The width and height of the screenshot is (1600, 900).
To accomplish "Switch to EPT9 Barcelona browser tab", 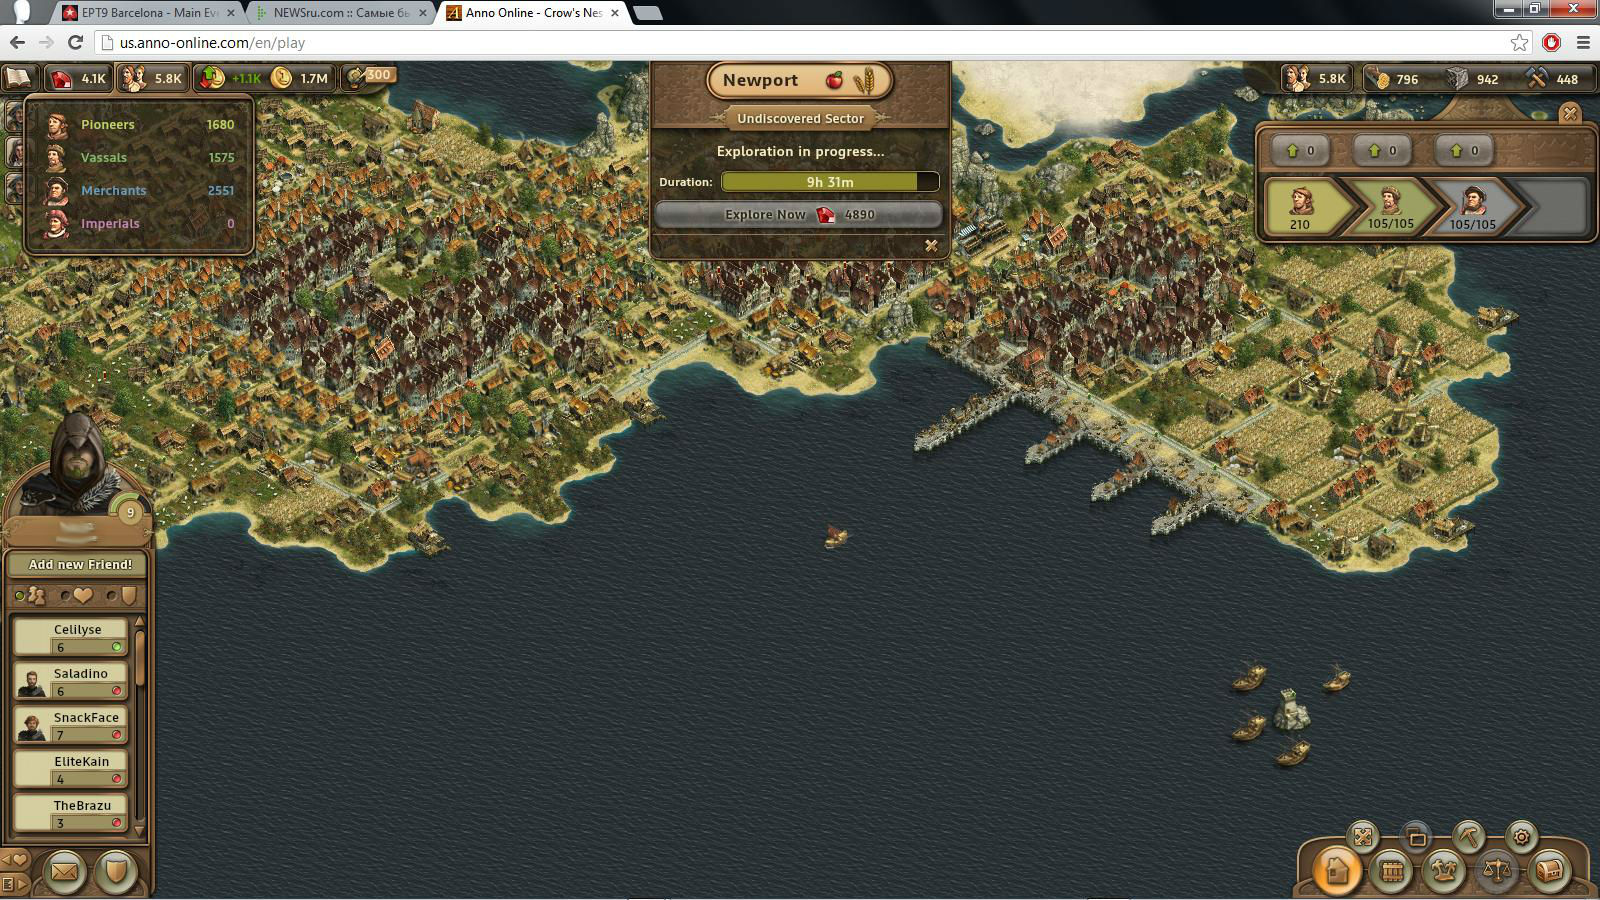I will tap(149, 13).
